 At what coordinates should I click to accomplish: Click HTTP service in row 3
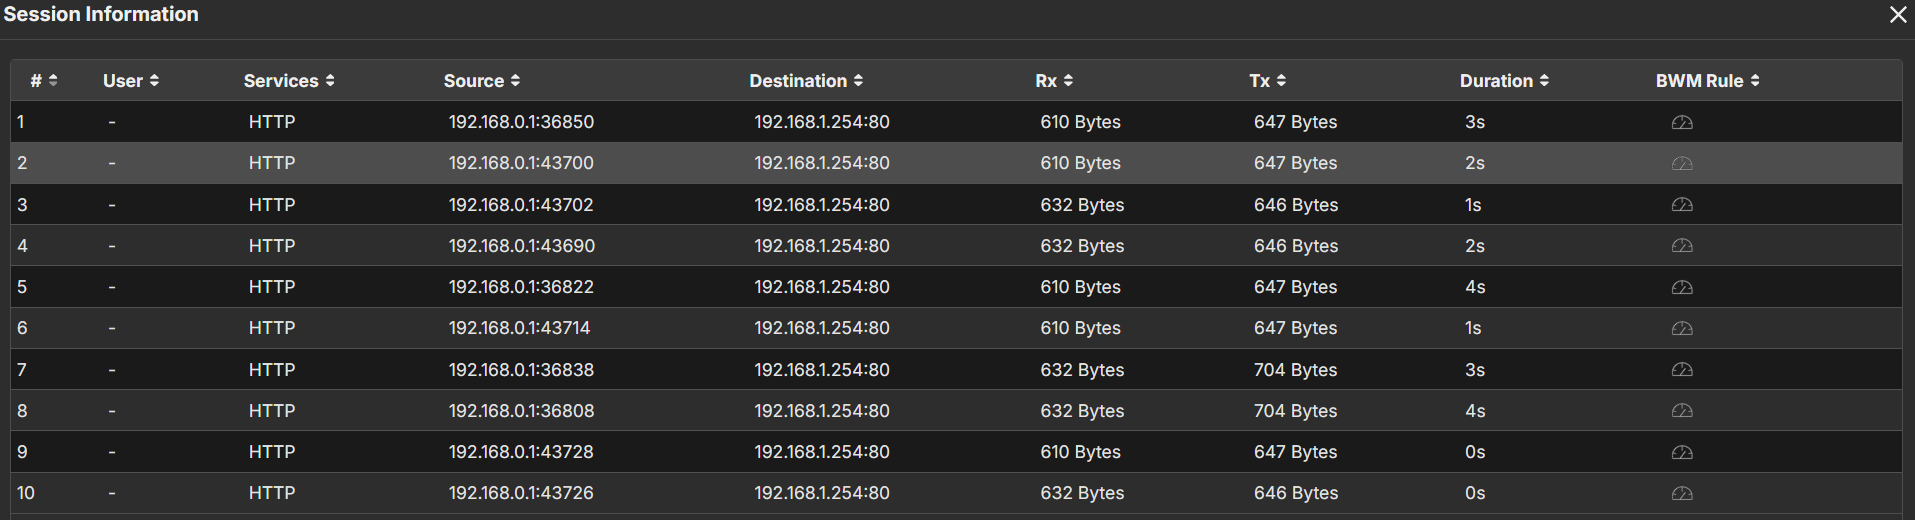click(272, 205)
